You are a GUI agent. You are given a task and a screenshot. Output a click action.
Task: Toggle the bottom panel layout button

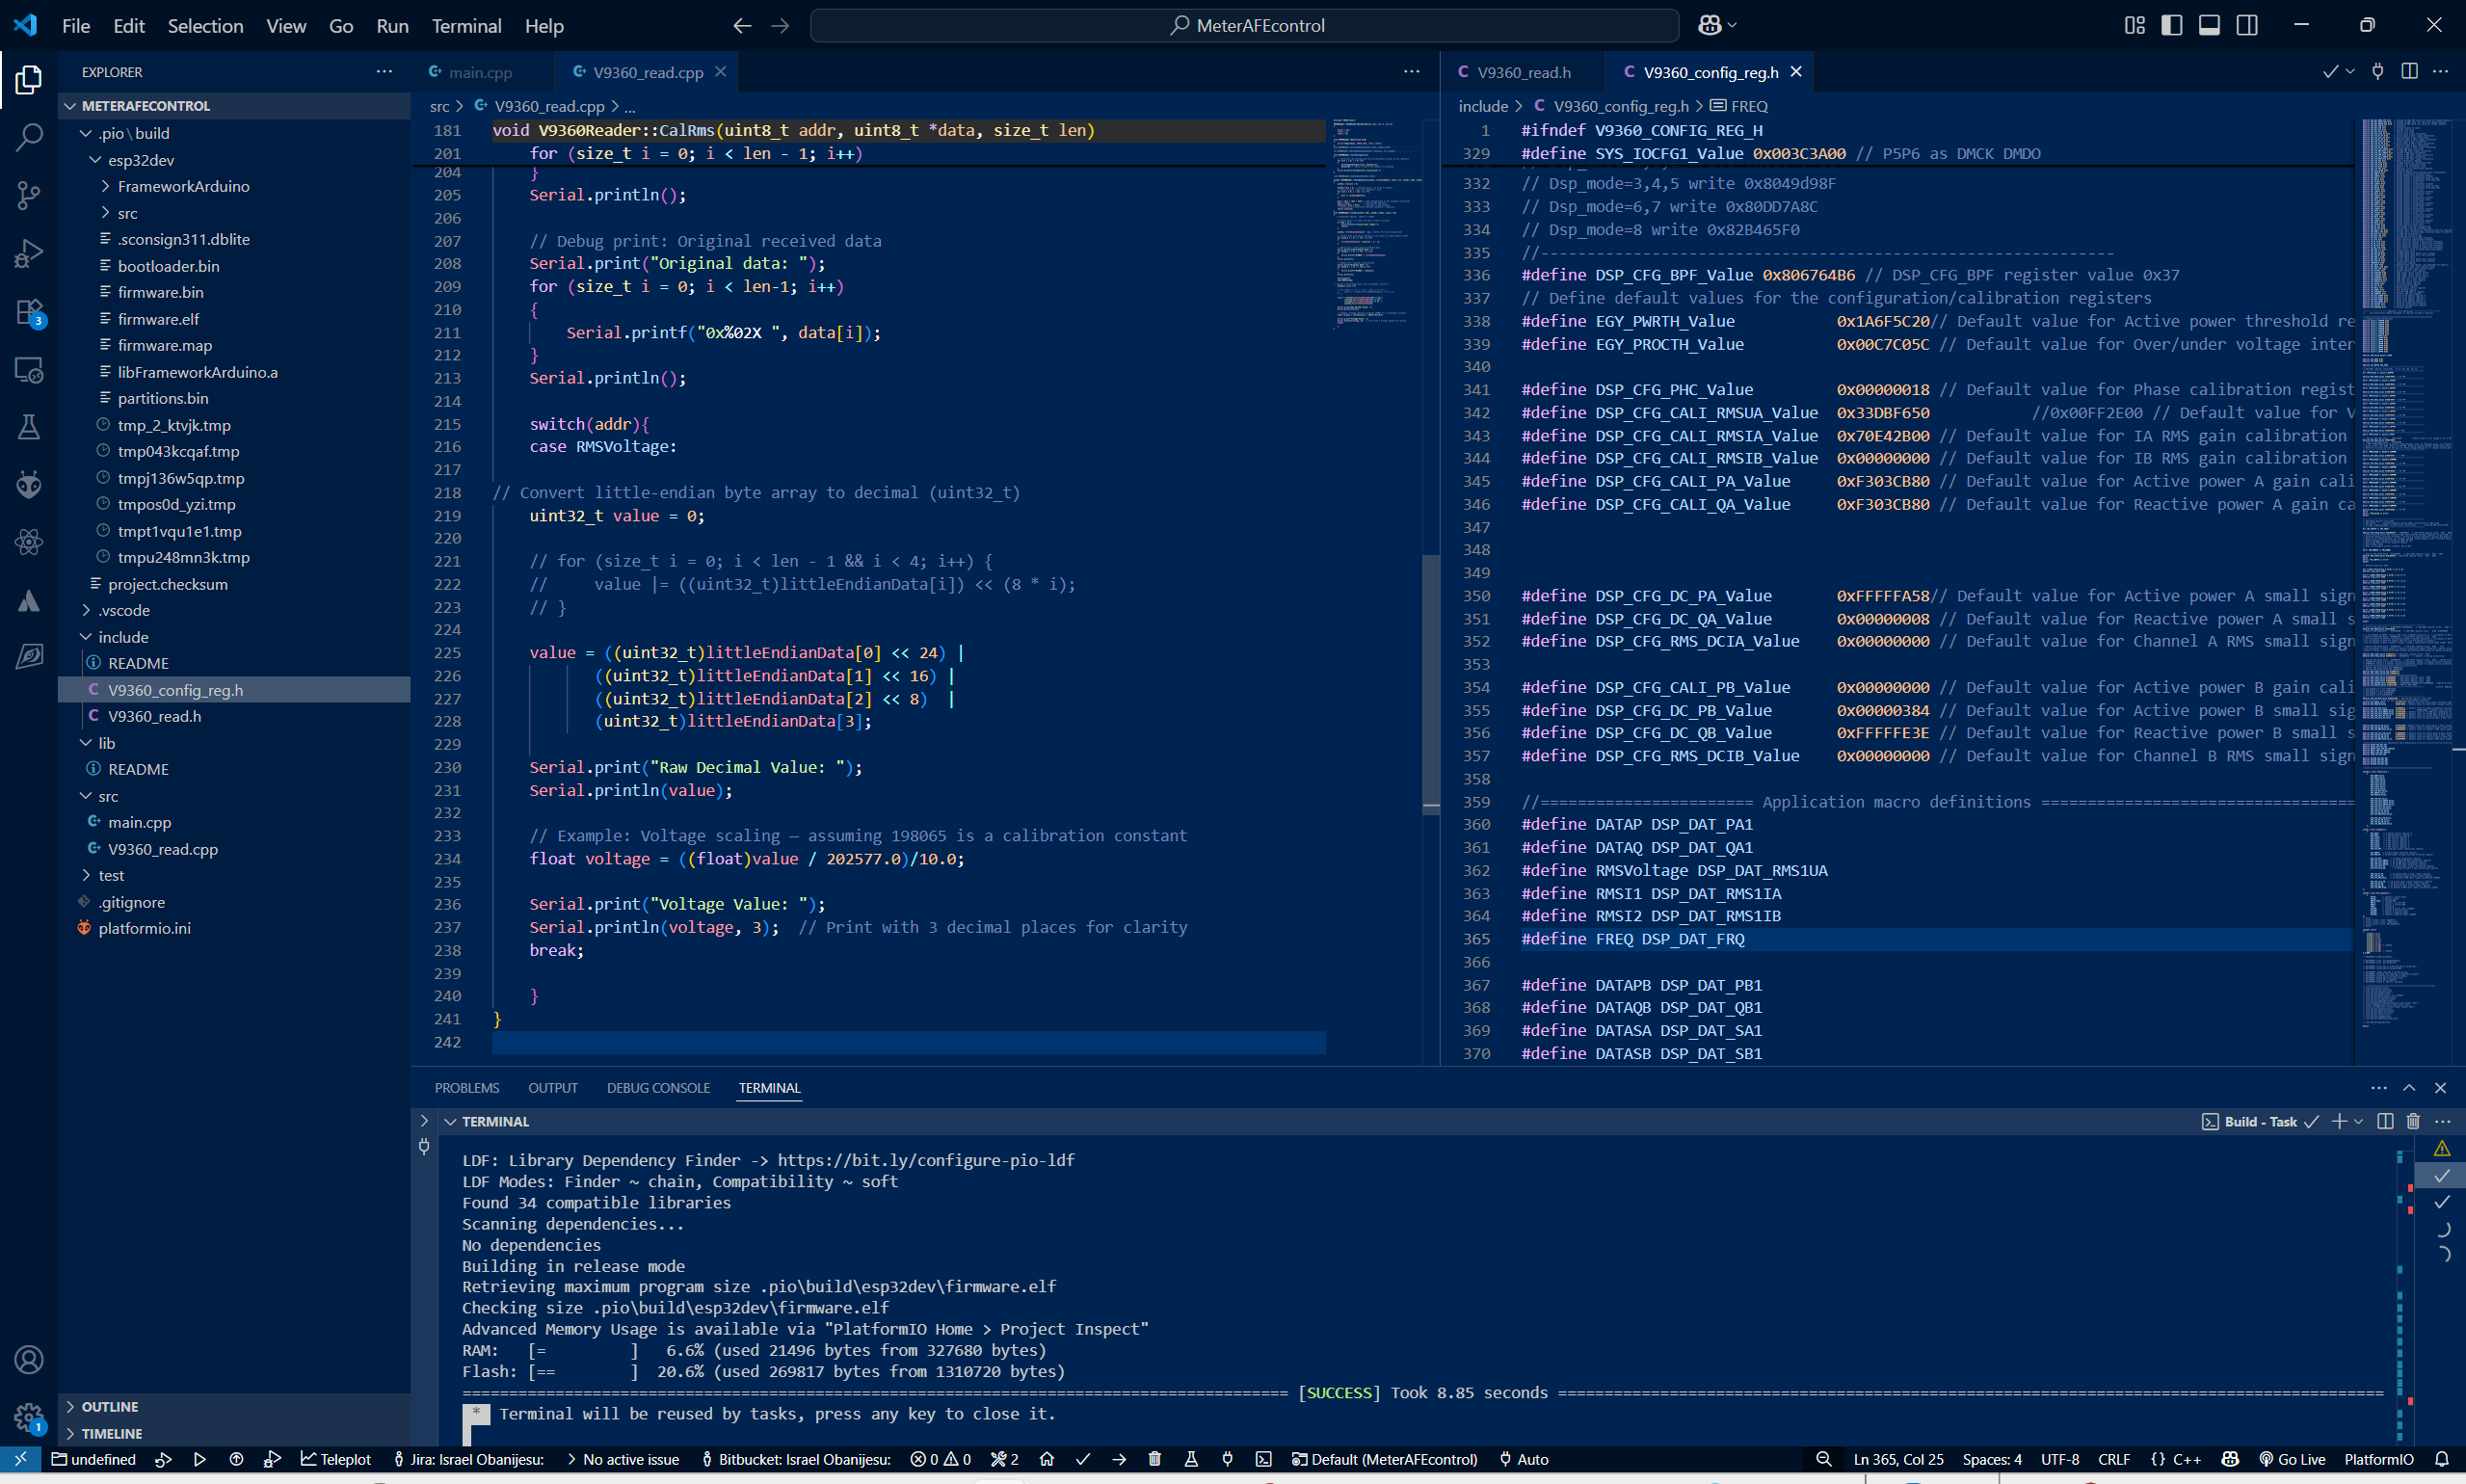[2209, 25]
